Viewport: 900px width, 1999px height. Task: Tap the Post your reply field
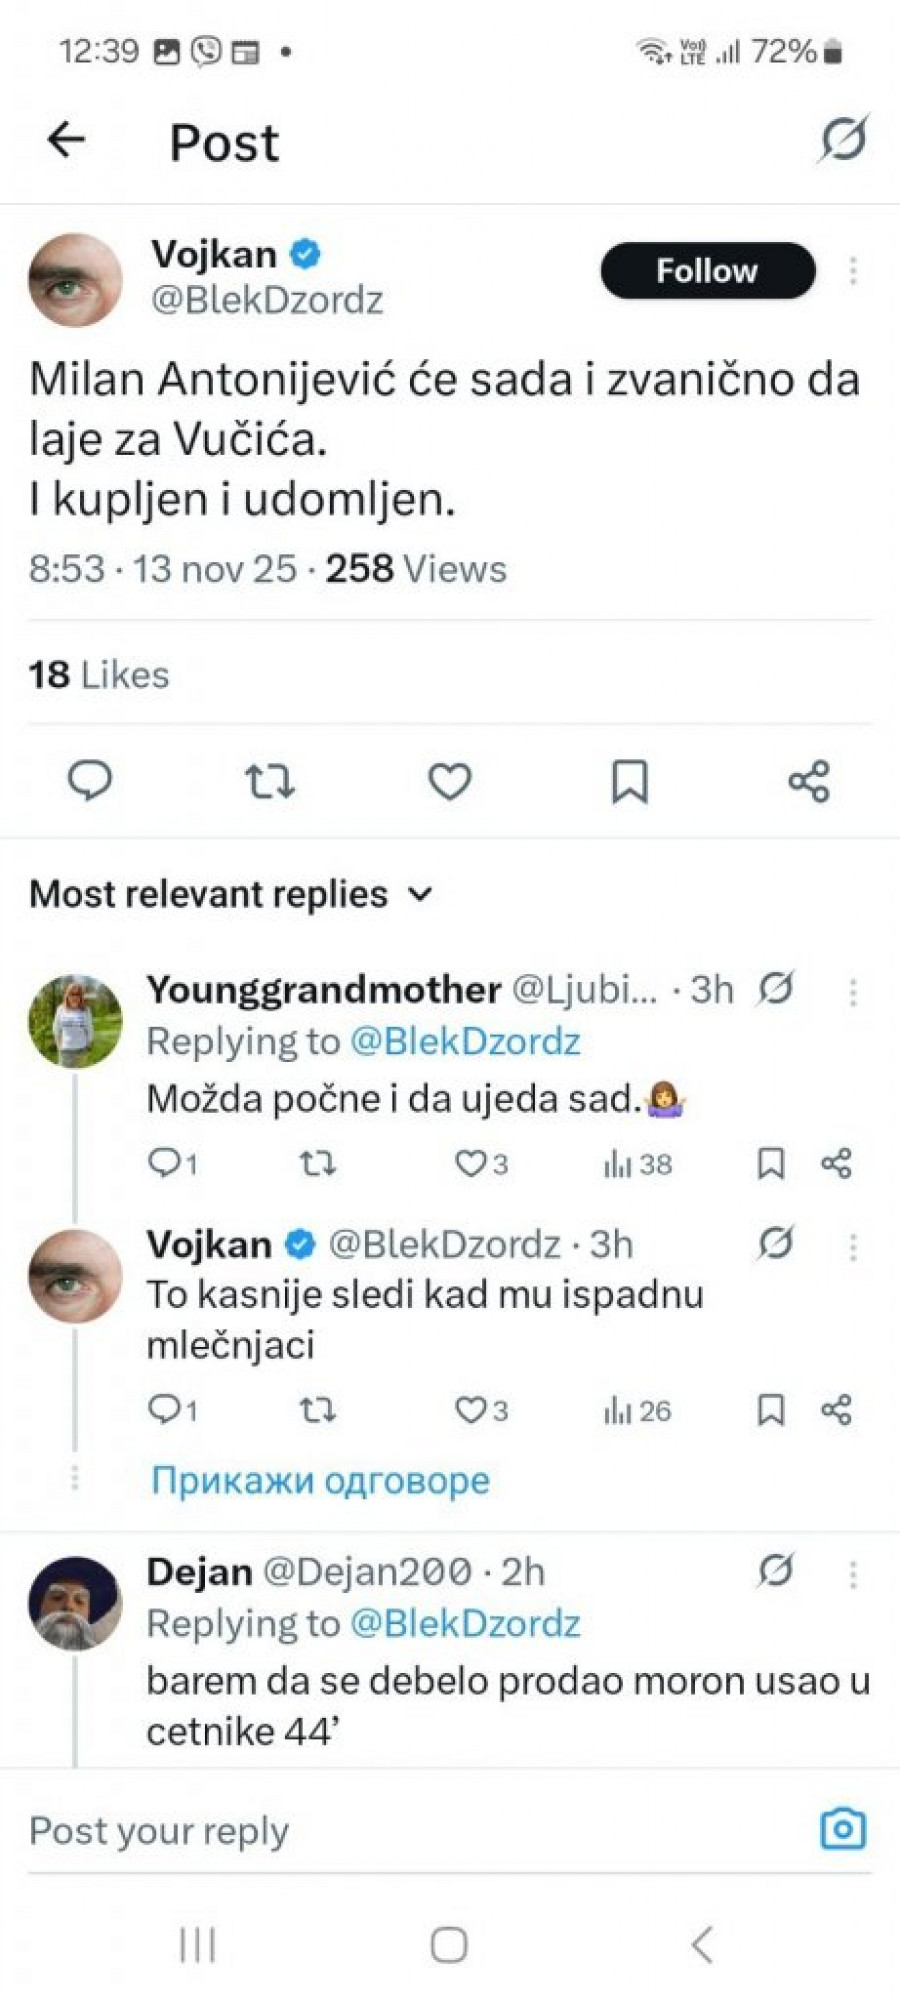point(400,1831)
